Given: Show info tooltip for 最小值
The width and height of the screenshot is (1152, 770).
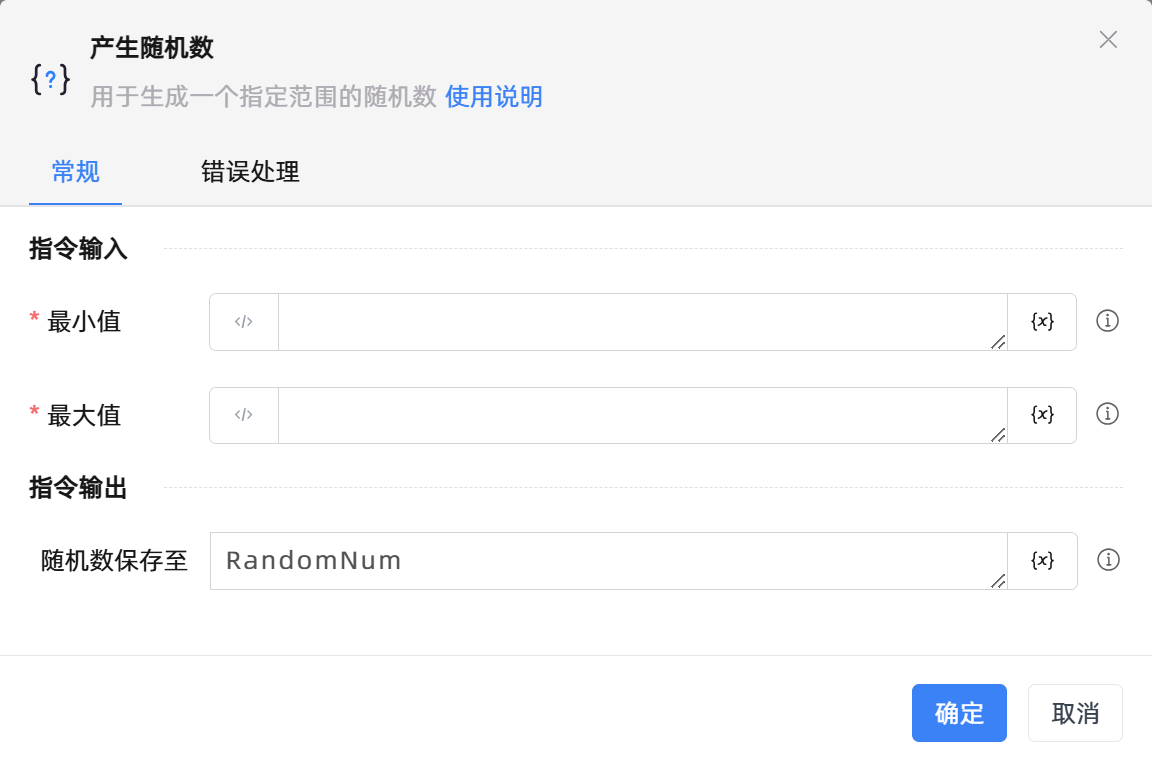Looking at the screenshot, I should pos(1107,321).
